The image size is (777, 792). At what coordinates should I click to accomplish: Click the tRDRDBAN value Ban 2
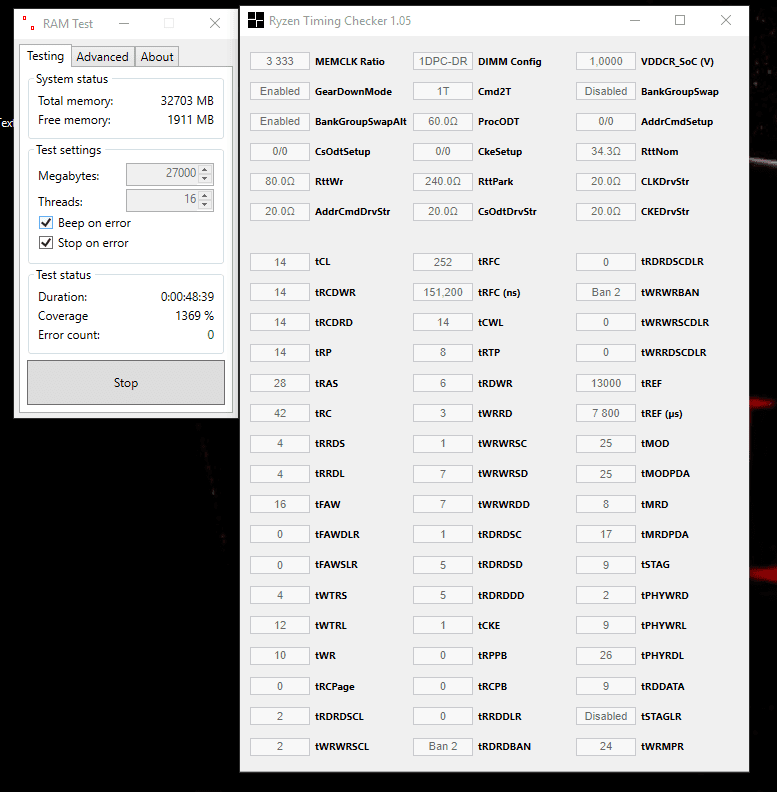(x=443, y=746)
